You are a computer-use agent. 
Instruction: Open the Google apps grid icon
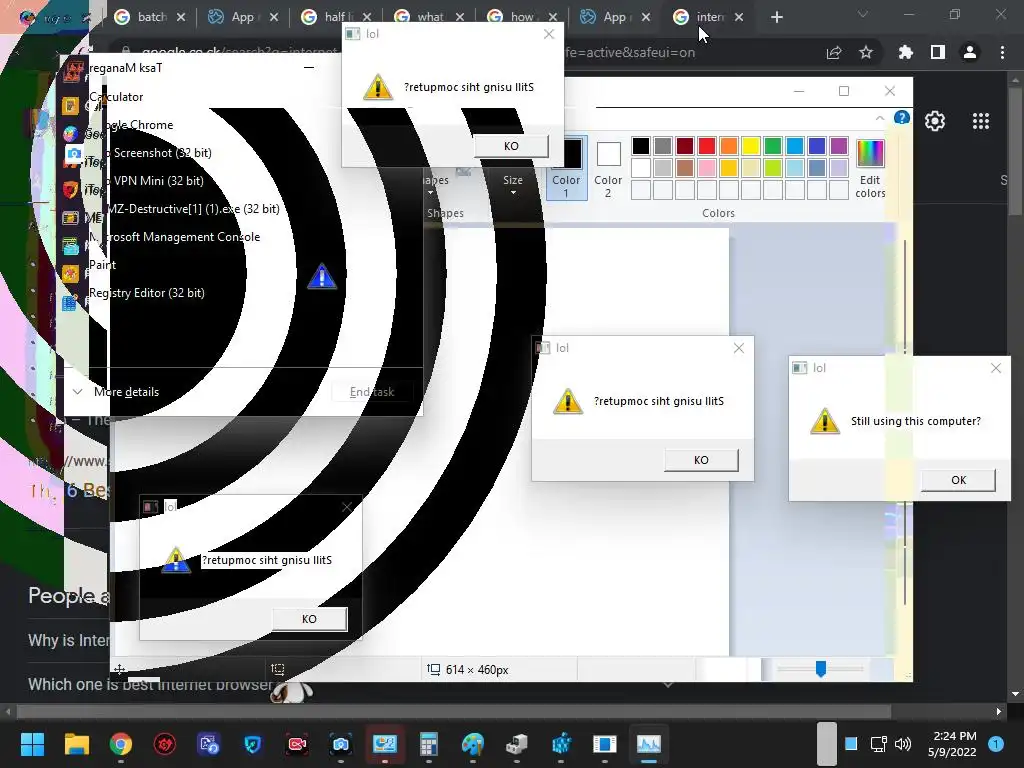(981, 121)
